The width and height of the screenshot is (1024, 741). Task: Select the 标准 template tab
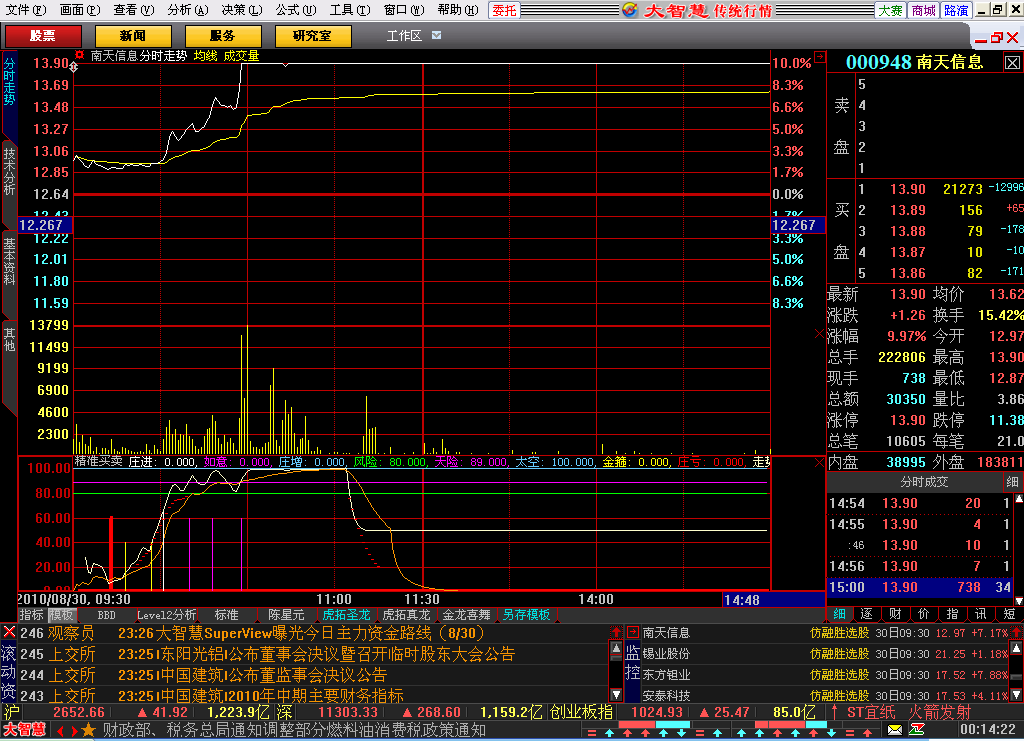tap(227, 615)
